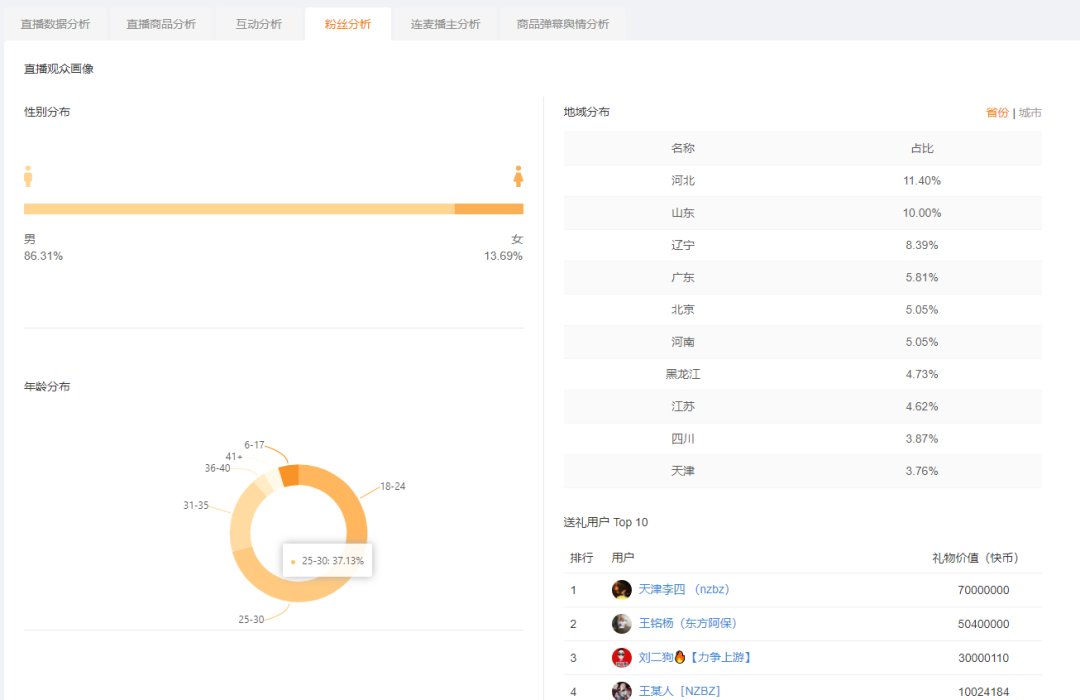The width and height of the screenshot is (1080, 700).
Task: Click avatar of 王某人
Action: 621,691
